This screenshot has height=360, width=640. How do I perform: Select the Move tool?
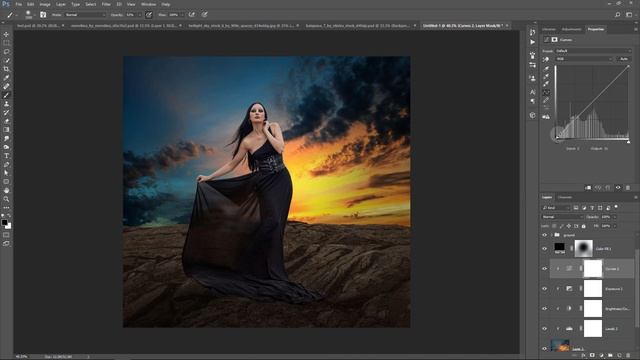tap(6, 34)
